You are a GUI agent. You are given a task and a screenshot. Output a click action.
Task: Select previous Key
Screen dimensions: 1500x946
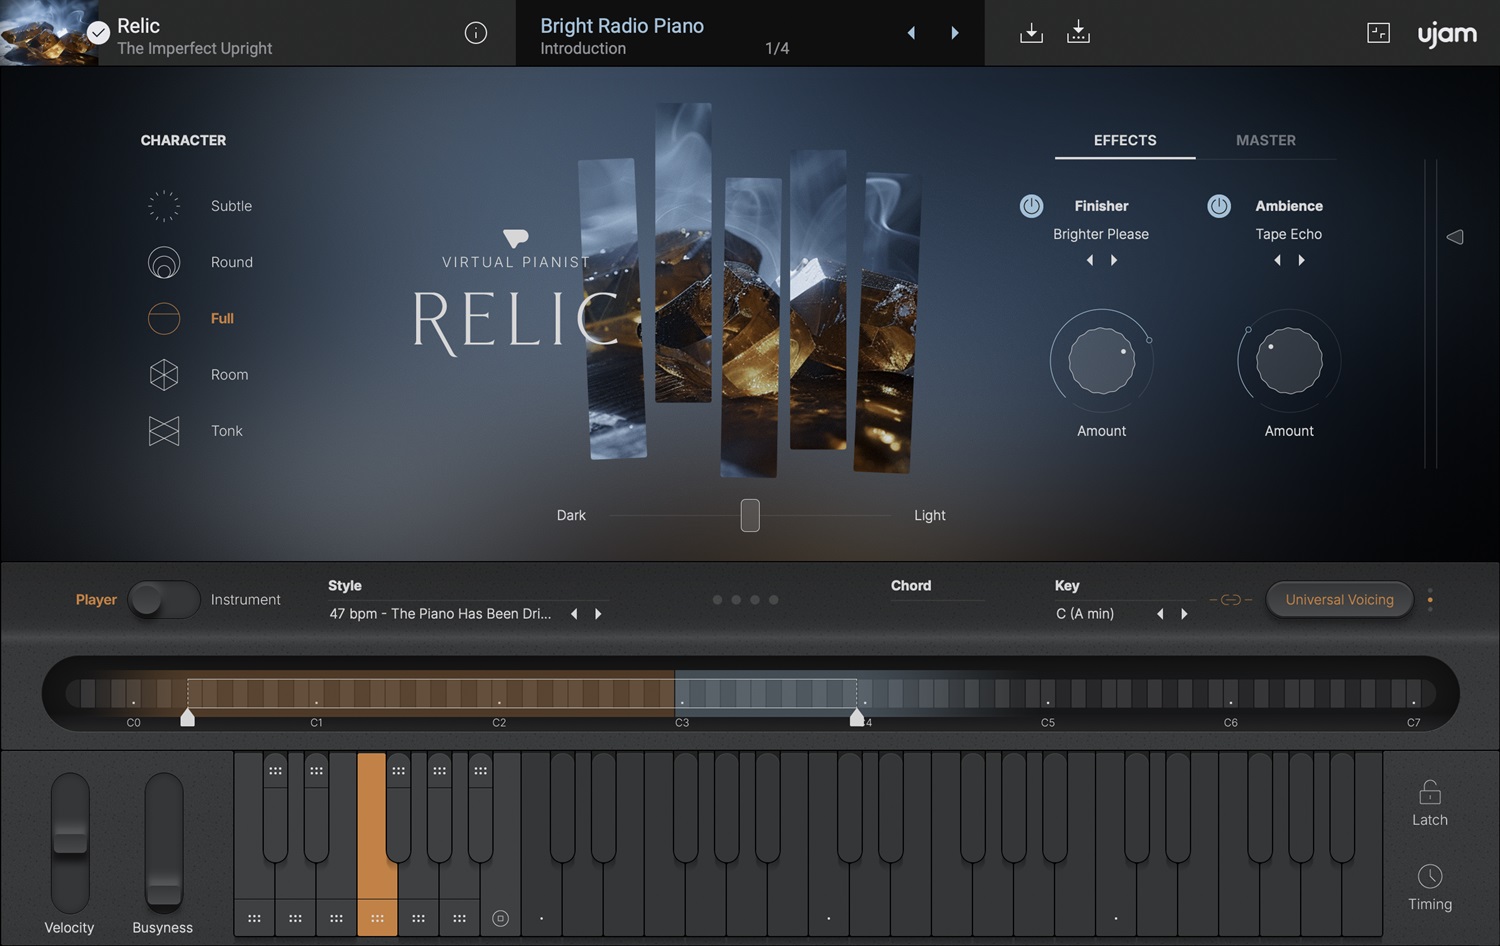pos(1160,614)
